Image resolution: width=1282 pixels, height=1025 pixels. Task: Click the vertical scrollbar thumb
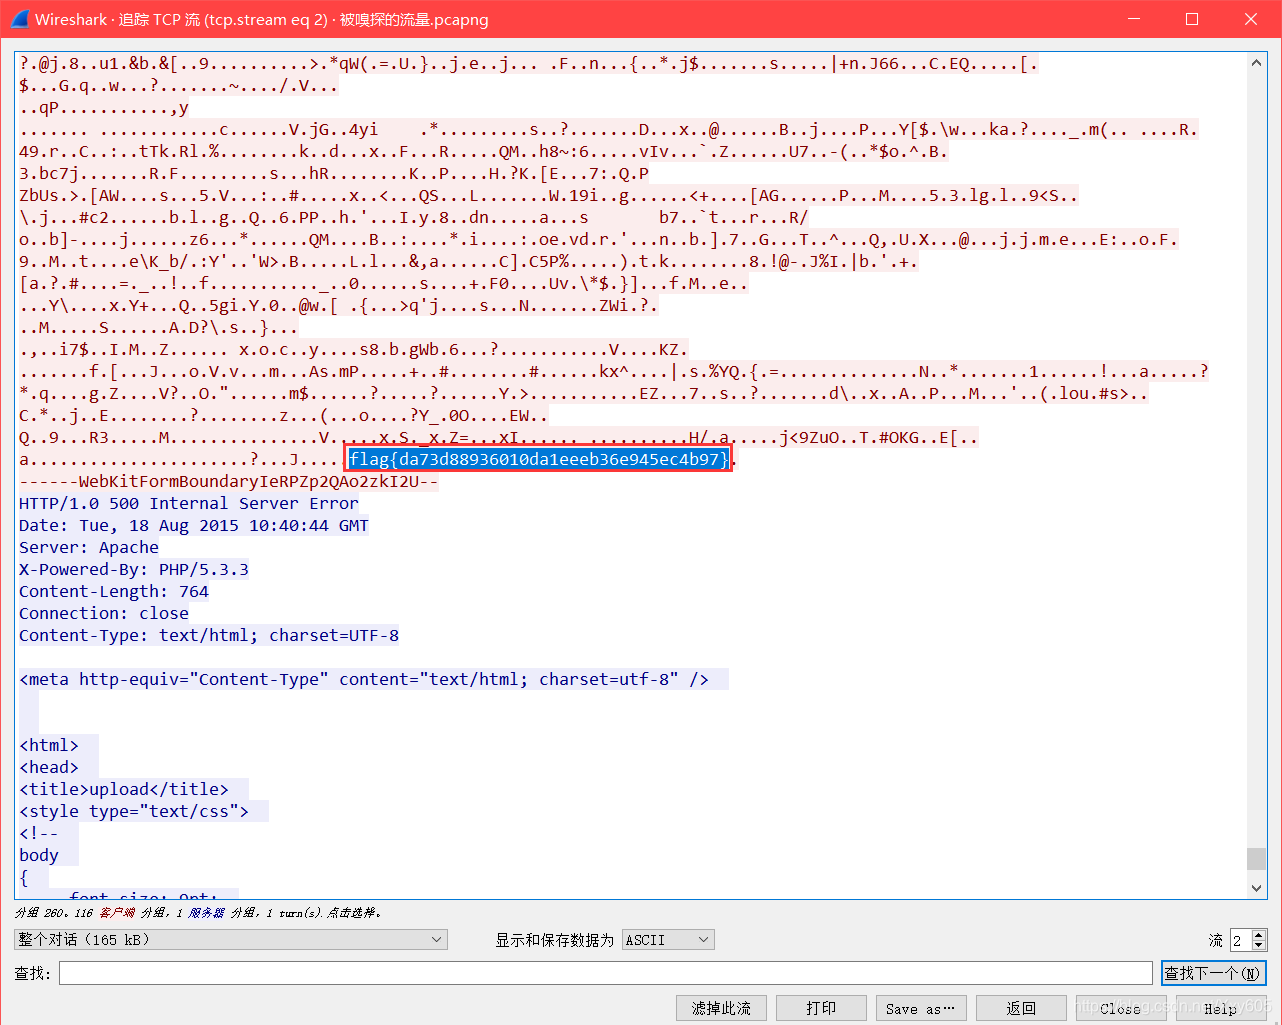click(x=1257, y=859)
